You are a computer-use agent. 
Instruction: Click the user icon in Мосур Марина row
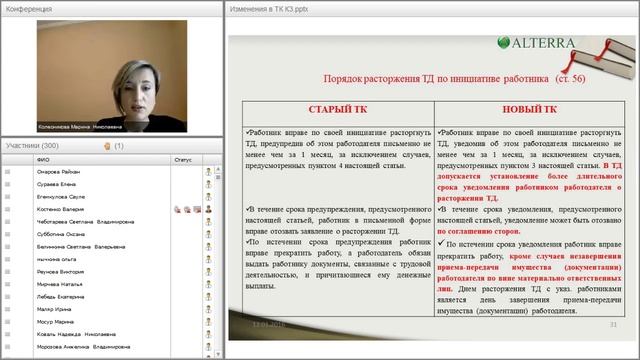point(208,322)
